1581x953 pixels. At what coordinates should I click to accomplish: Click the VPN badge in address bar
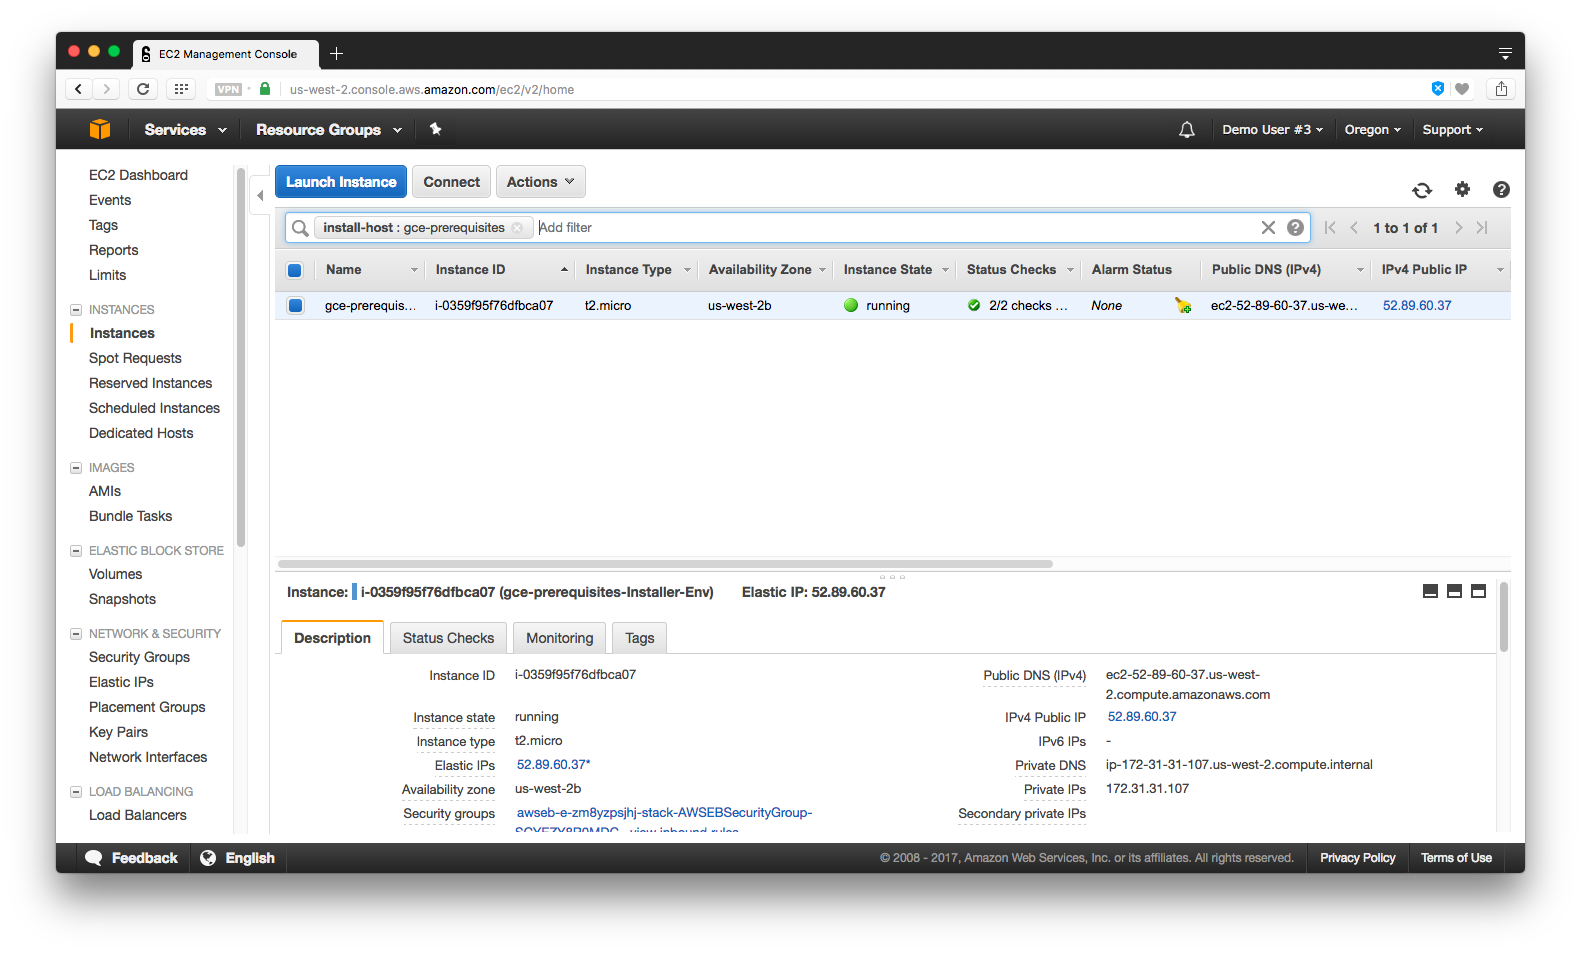(228, 89)
